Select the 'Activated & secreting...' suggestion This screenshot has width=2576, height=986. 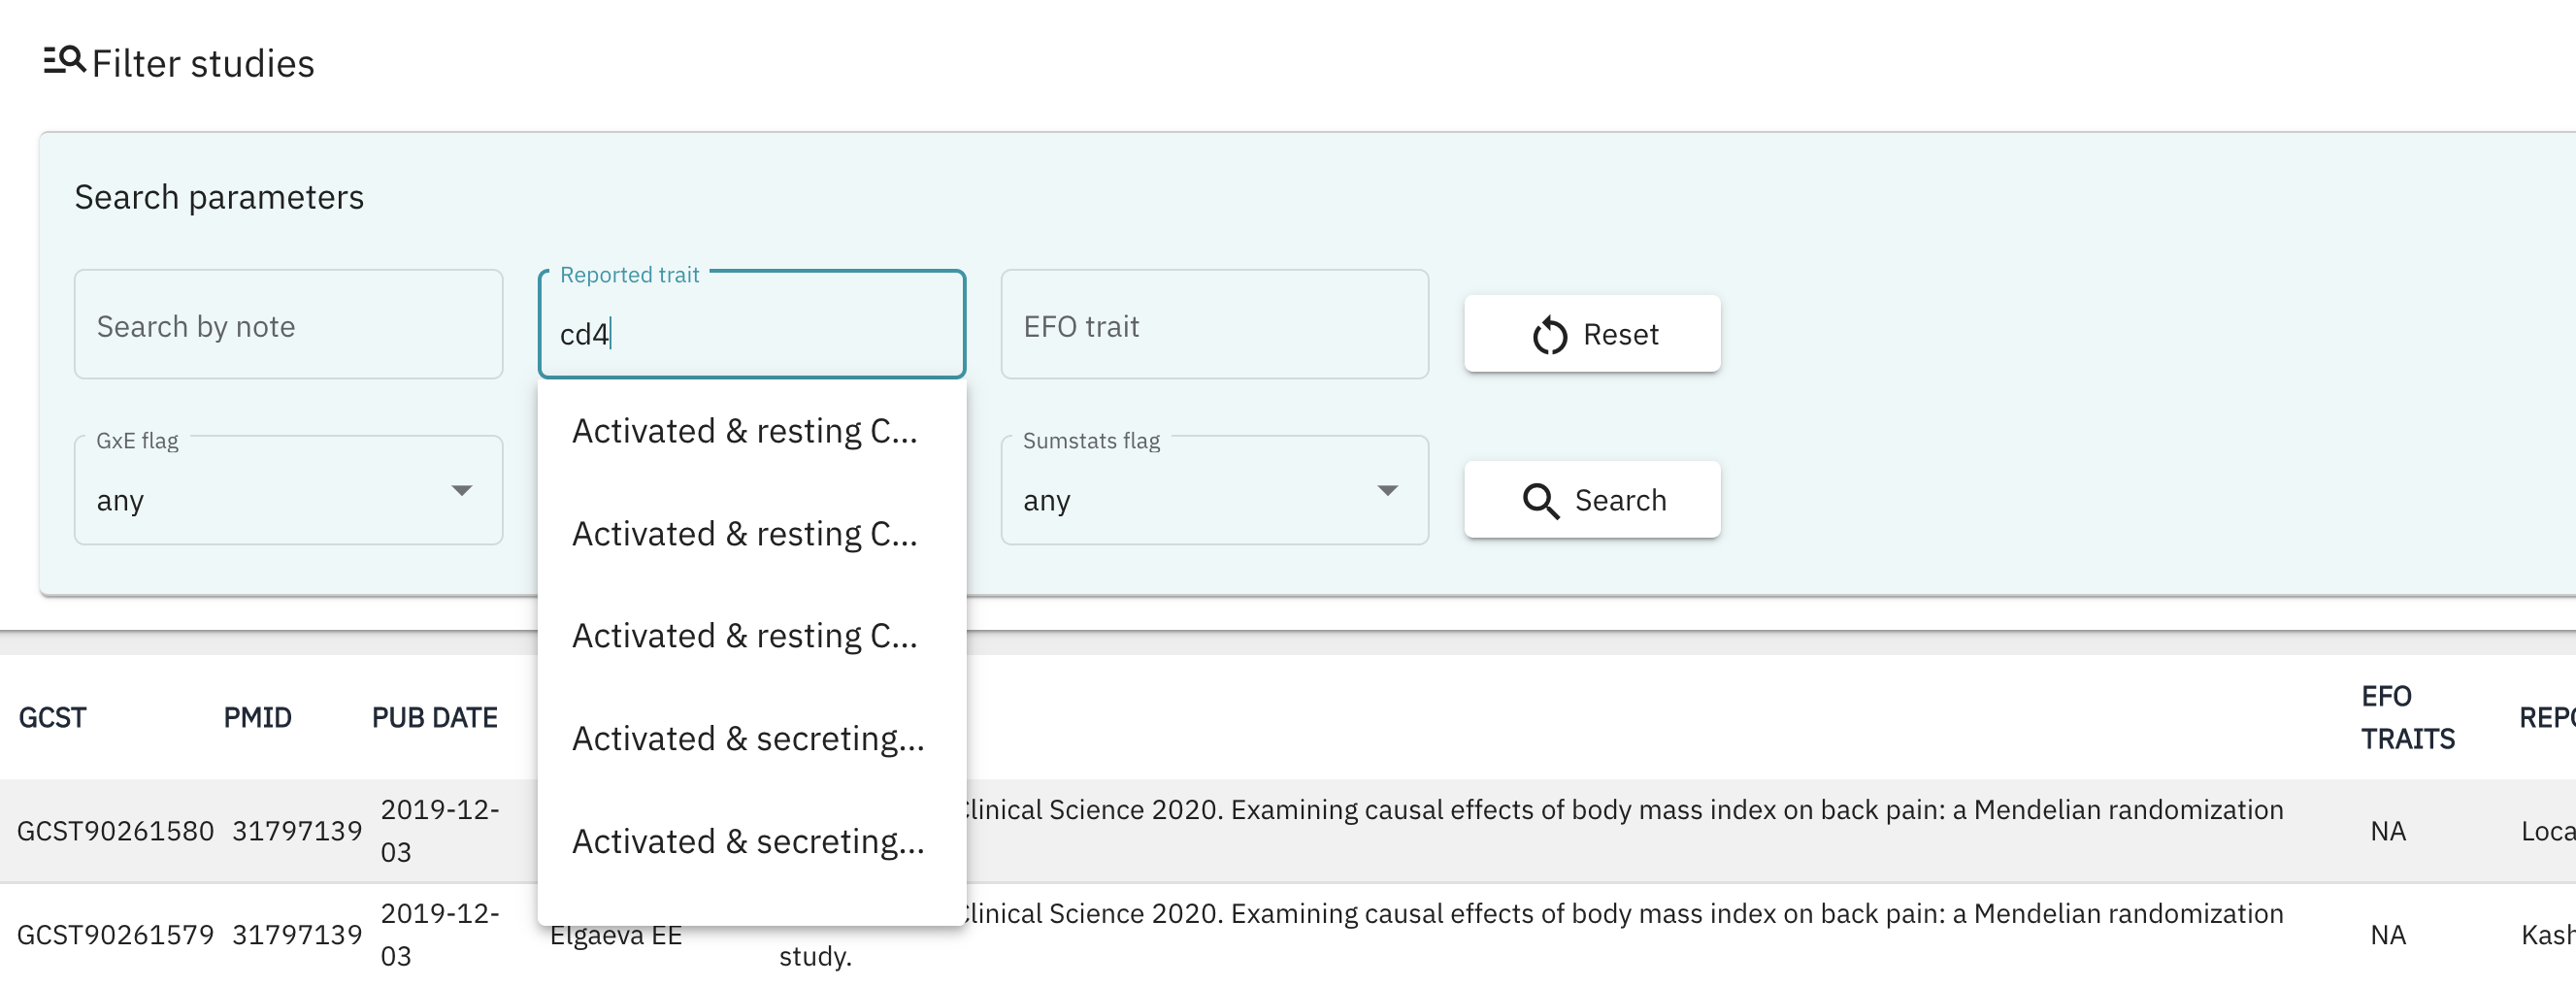pos(749,738)
